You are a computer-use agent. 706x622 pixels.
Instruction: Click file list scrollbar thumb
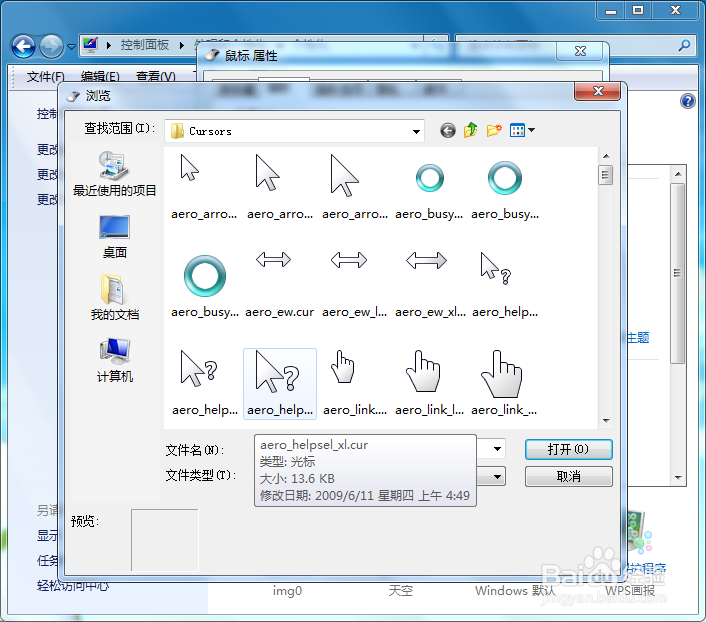click(606, 175)
